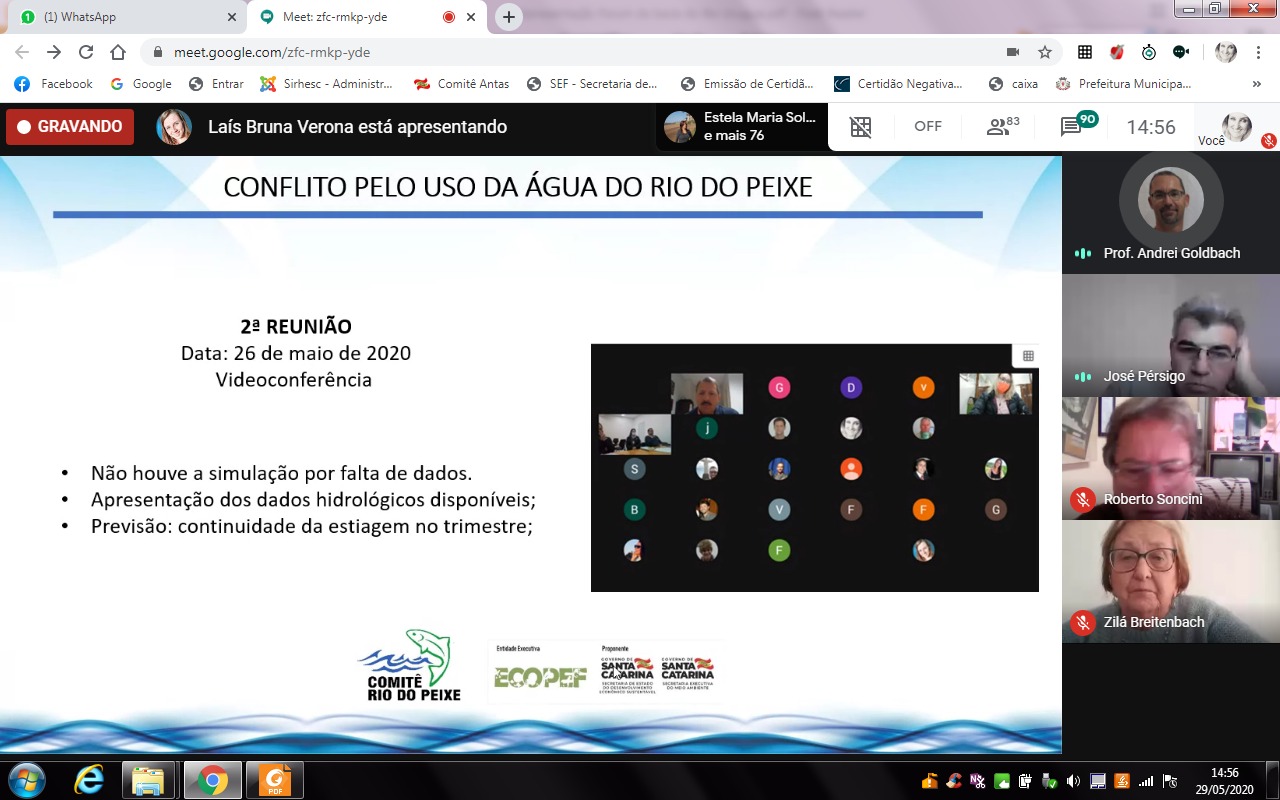Expand Estela Maria Sol... e mais 76 list
The height and width of the screenshot is (800, 1280).
click(x=742, y=127)
